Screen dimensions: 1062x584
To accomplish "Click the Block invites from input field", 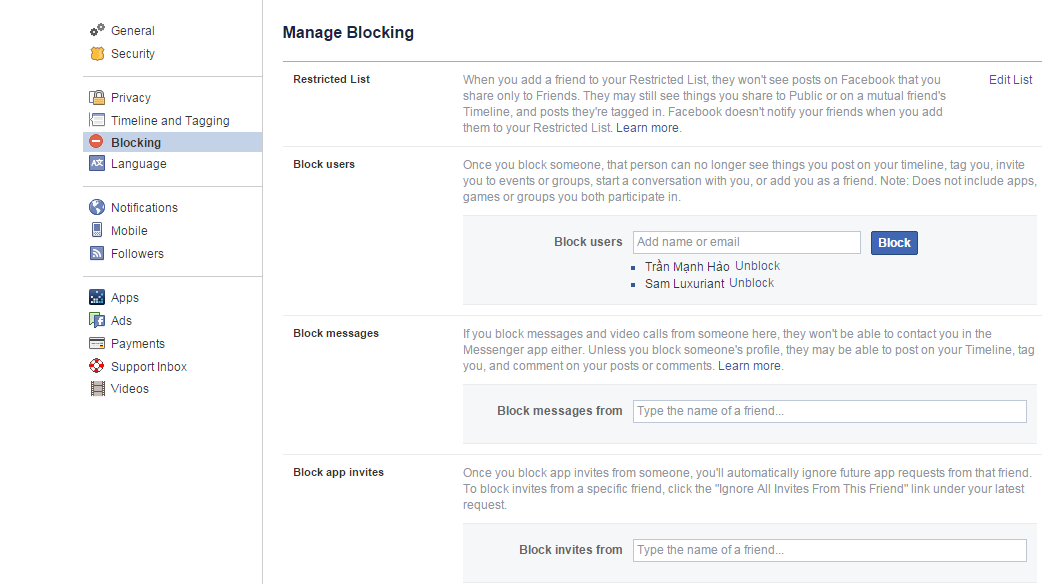I will pos(829,550).
